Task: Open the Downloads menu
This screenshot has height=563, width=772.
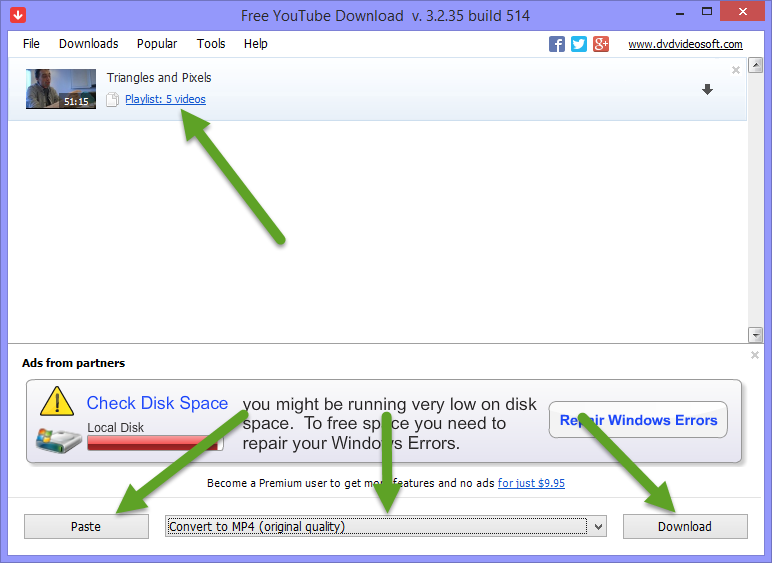Action: 89,44
